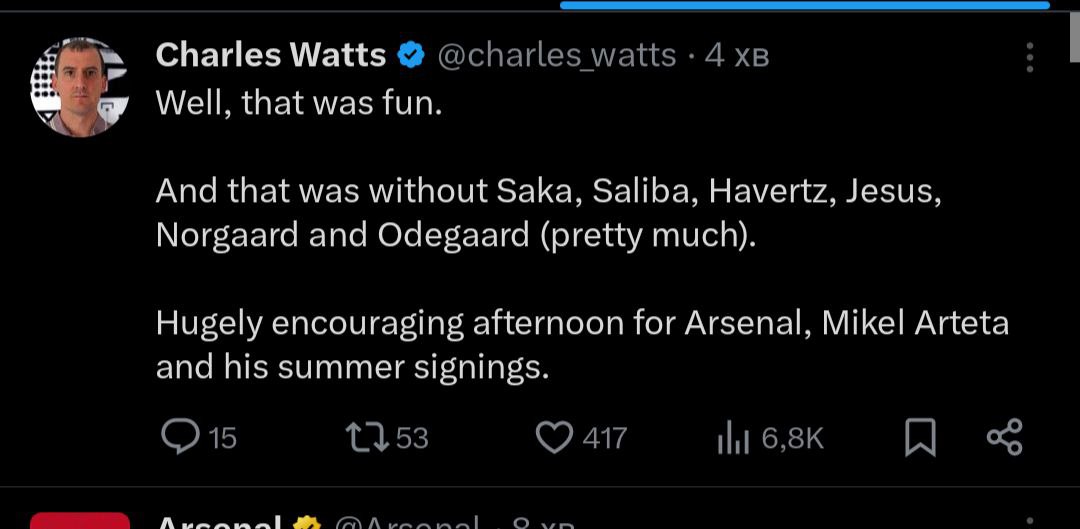Click the Arsenal account name
Screen dimensions: 1080x529
coord(220,523)
